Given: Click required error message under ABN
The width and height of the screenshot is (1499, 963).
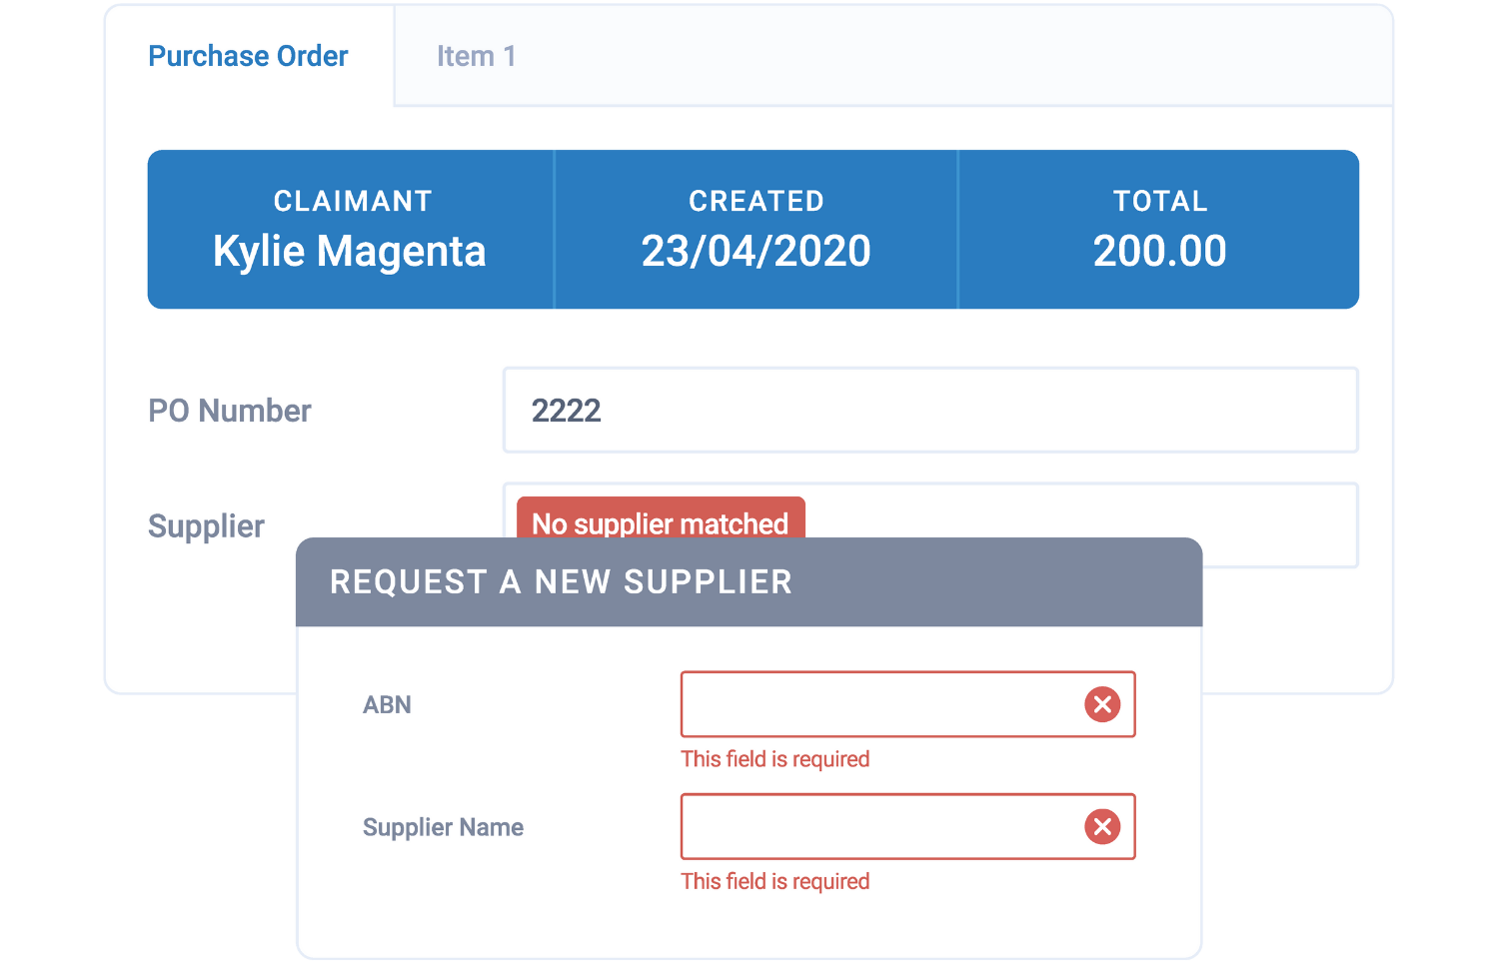Looking at the screenshot, I should click(775, 759).
